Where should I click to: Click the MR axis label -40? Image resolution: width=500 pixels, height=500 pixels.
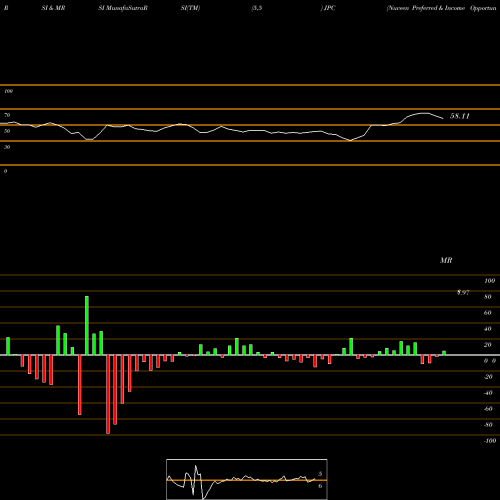pyautogui.click(x=488, y=393)
